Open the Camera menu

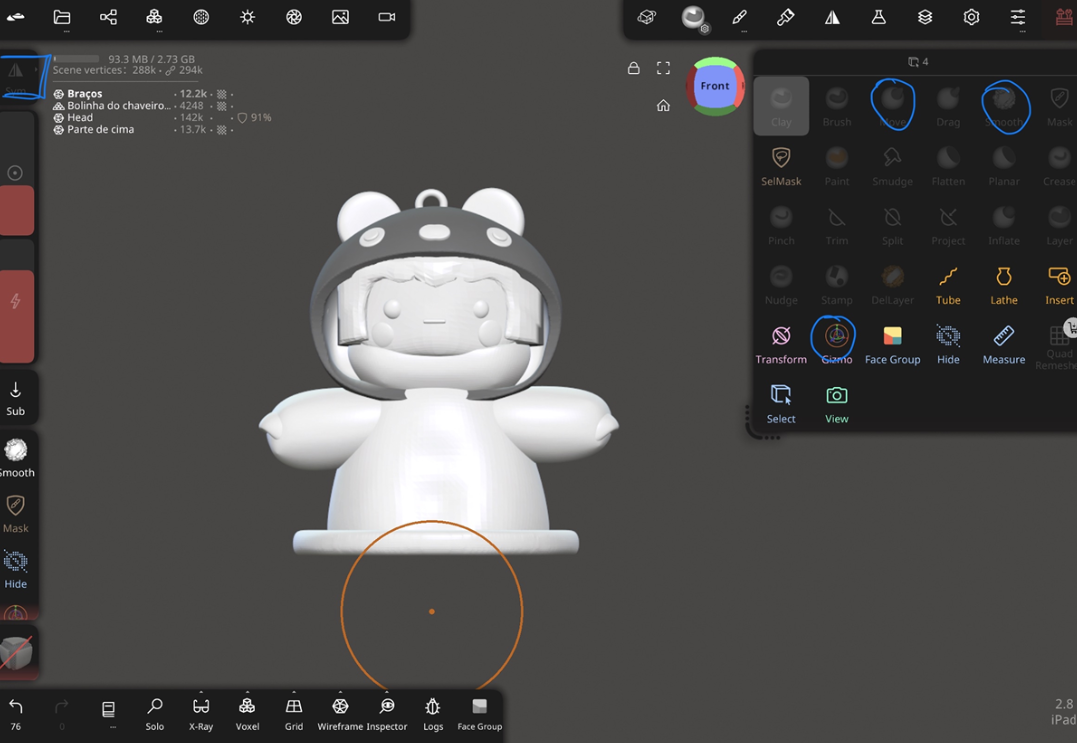pos(387,17)
